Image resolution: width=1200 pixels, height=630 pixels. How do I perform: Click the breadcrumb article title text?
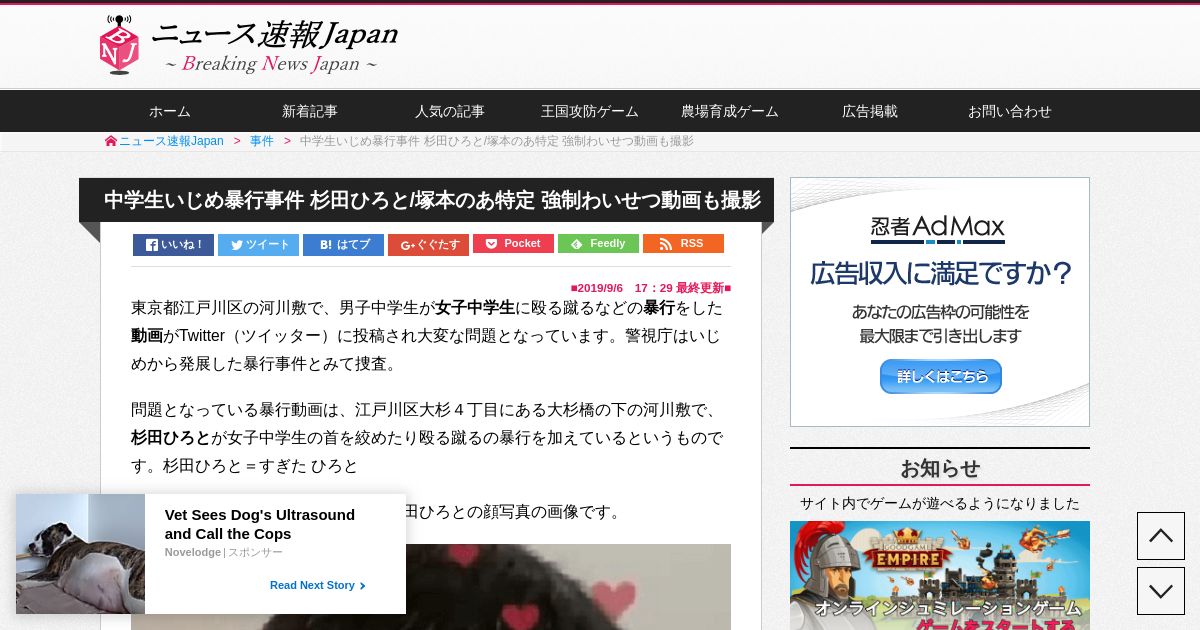(x=497, y=141)
